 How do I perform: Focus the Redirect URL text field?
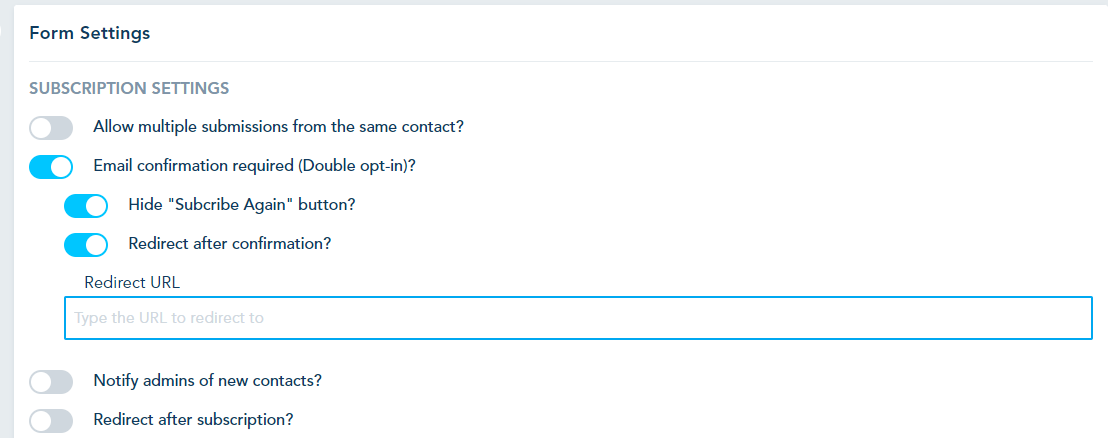tap(578, 318)
